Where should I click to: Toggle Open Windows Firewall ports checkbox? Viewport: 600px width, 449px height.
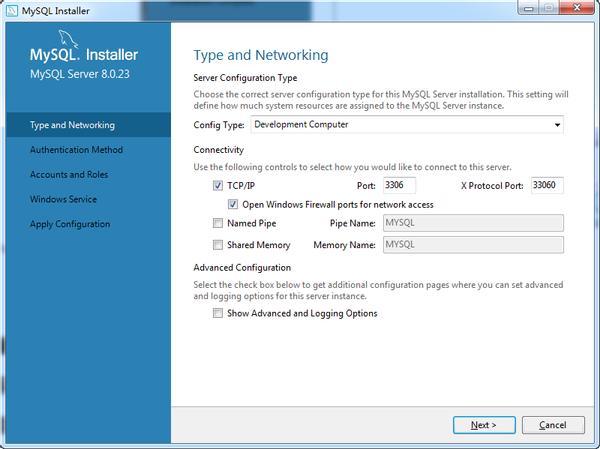click(233, 204)
